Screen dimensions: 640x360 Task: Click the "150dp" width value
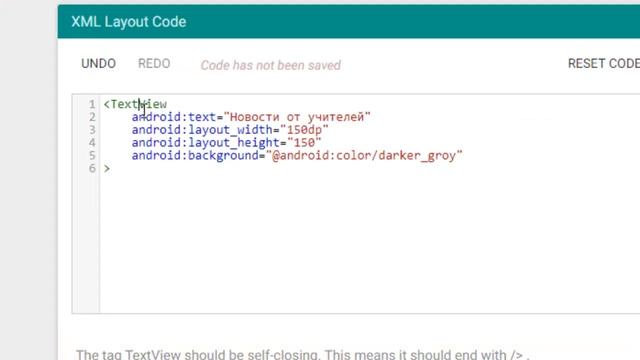304,130
